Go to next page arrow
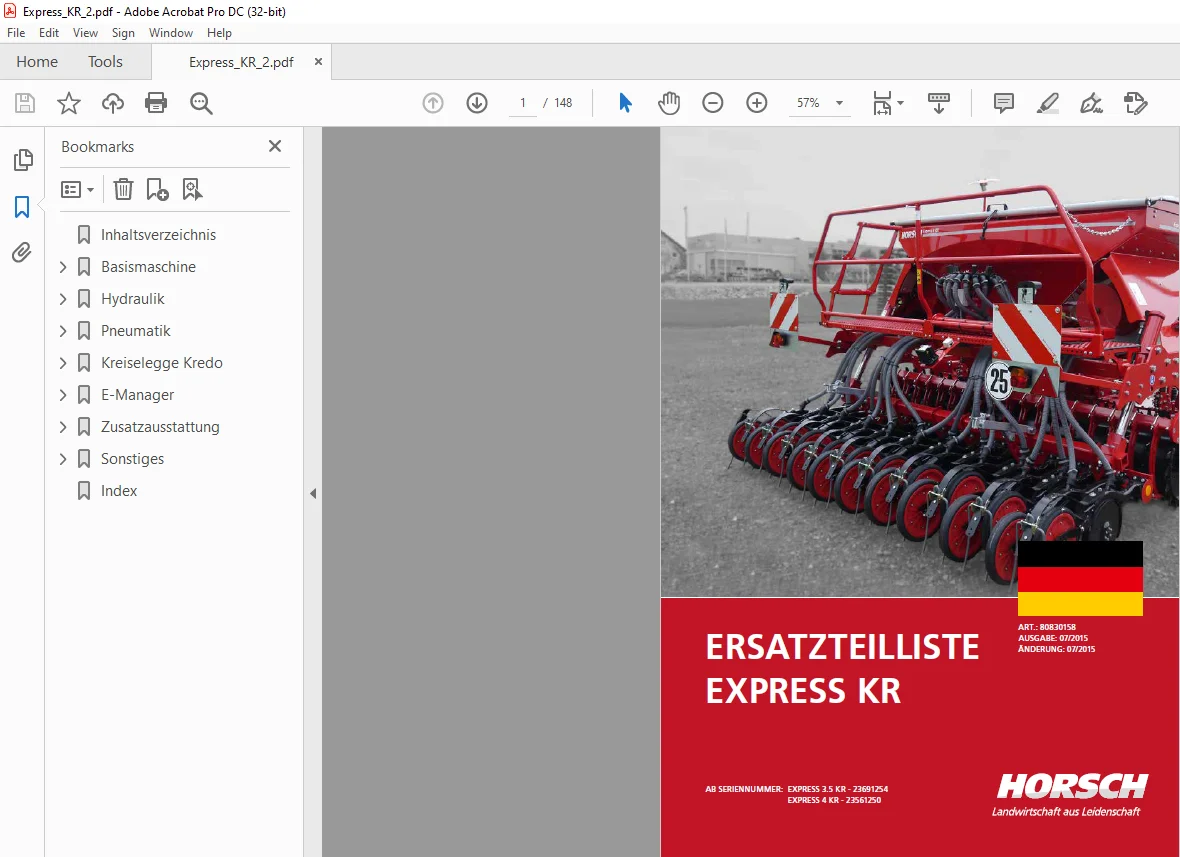1180x857 pixels. (x=476, y=103)
